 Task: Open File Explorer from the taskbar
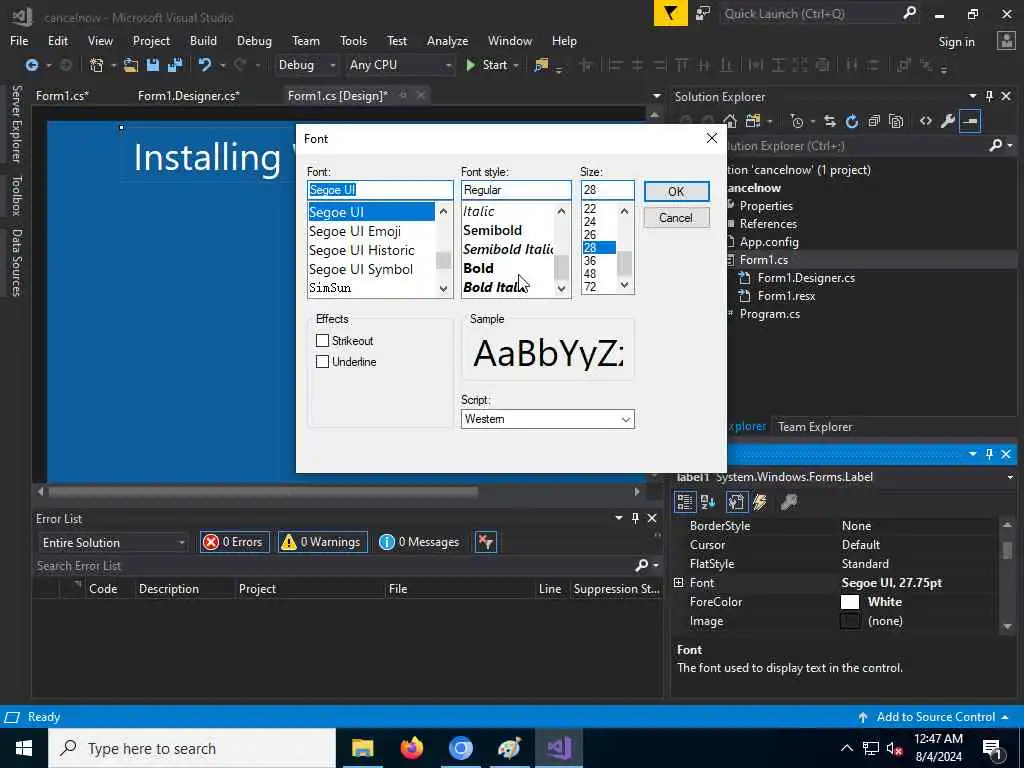pos(362,748)
